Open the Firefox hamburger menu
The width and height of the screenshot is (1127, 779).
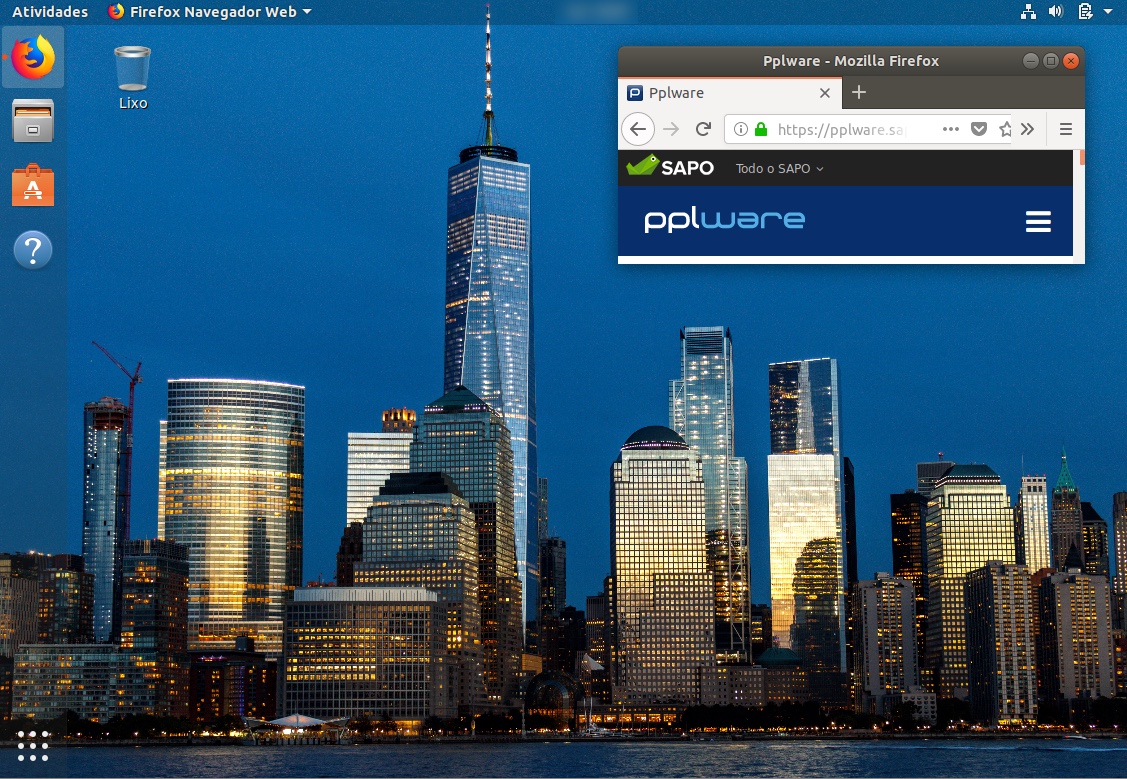1066,129
